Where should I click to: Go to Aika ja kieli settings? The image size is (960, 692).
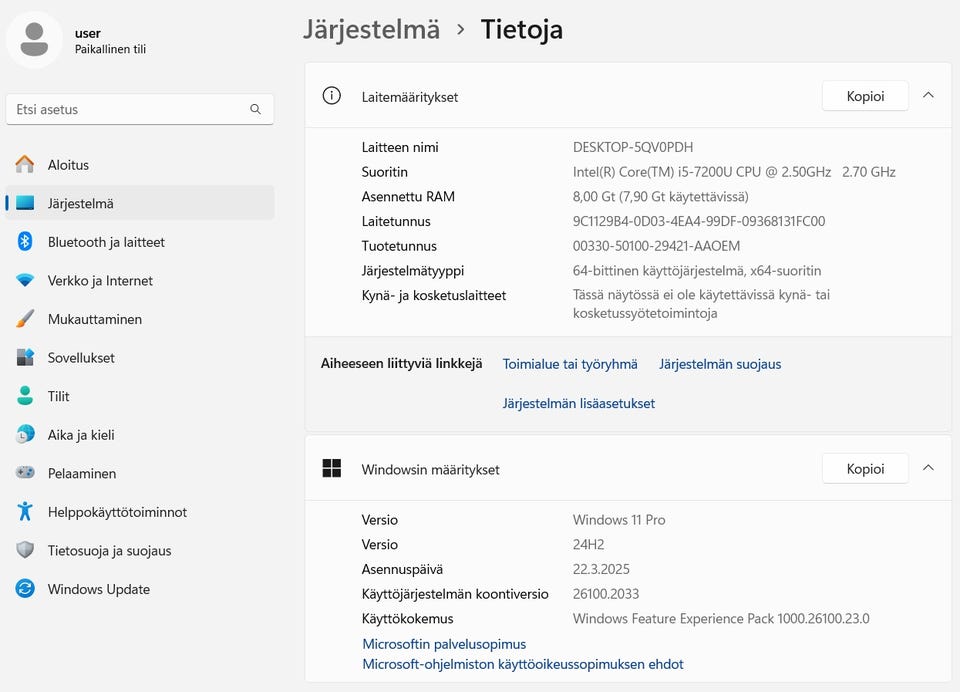point(81,435)
